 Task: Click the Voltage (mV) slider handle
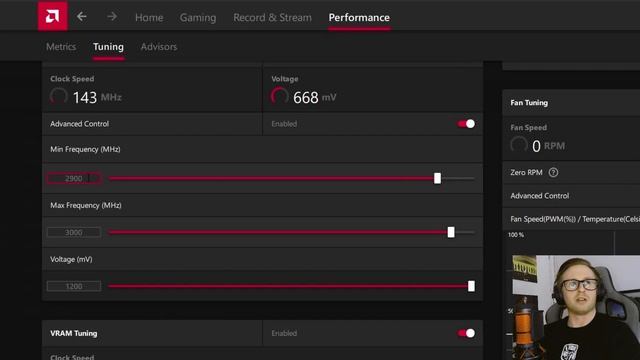pyautogui.click(x=471, y=286)
